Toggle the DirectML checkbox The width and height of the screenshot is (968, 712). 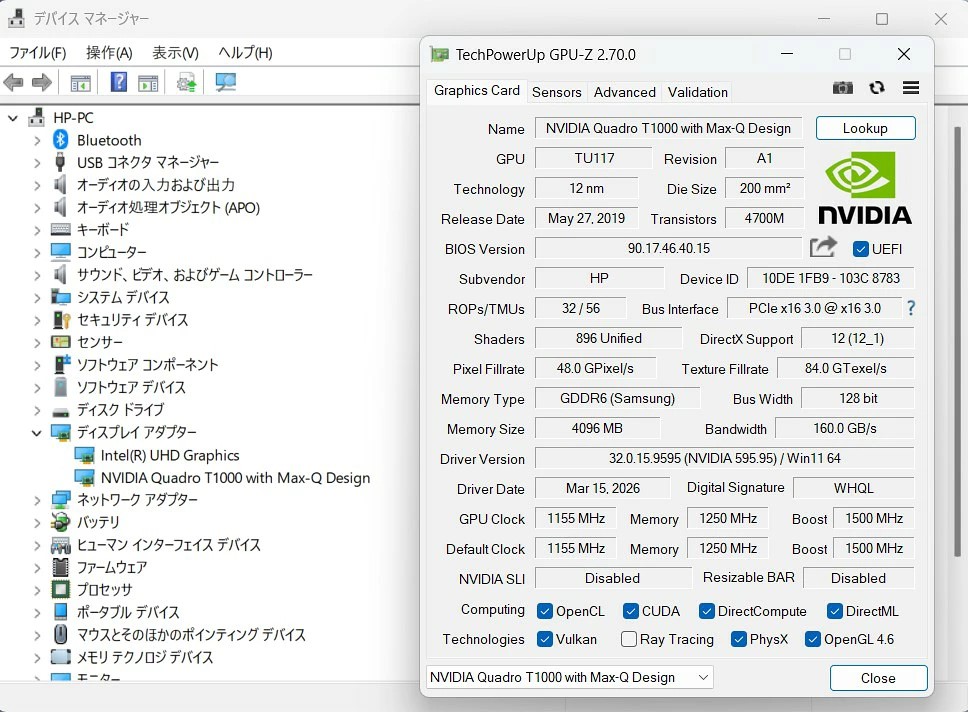click(834, 611)
